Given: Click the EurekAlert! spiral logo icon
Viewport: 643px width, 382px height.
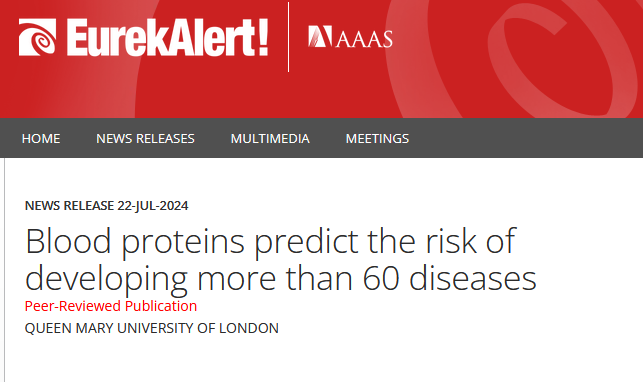Looking at the screenshot, I should click(37, 37).
